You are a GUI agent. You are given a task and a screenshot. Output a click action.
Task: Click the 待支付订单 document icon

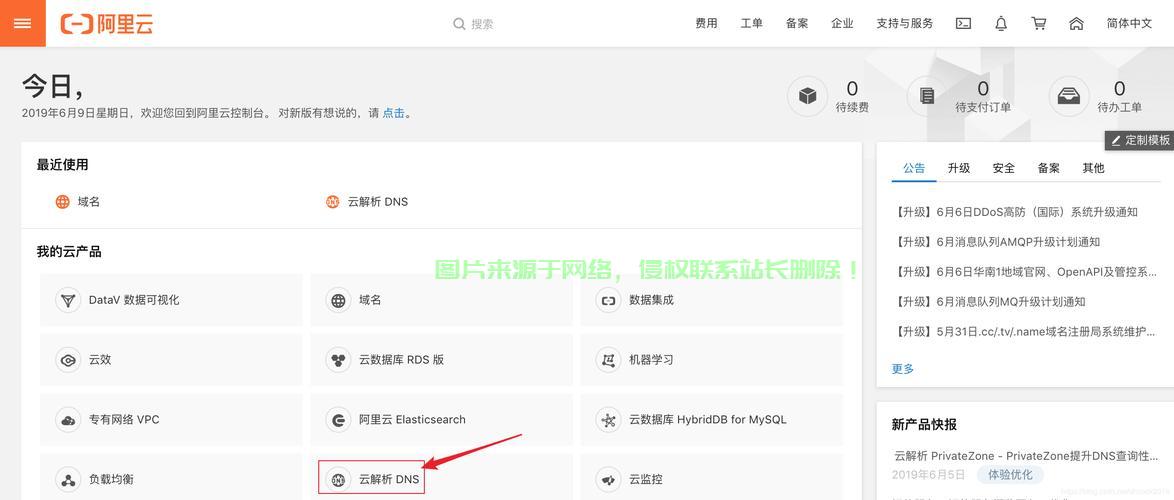click(x=927, y=97)
